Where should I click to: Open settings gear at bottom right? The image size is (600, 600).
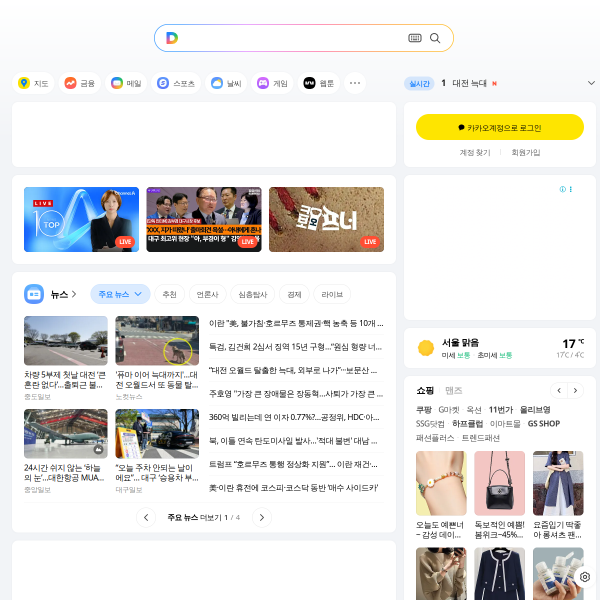(x=585, y=577)
